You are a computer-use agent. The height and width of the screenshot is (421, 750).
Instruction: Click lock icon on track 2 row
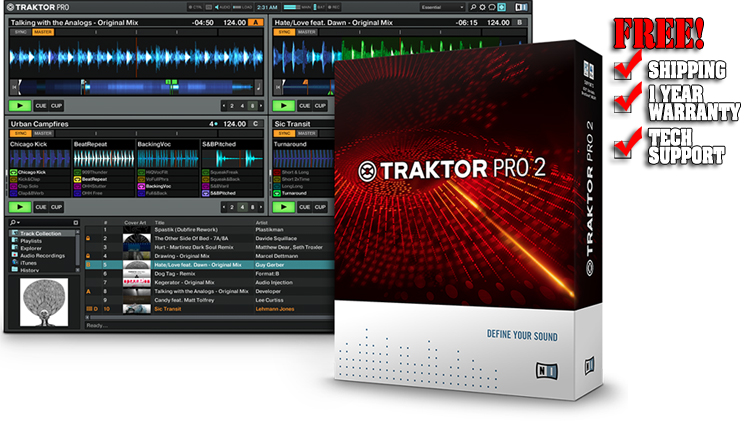[x=88, y=238]
